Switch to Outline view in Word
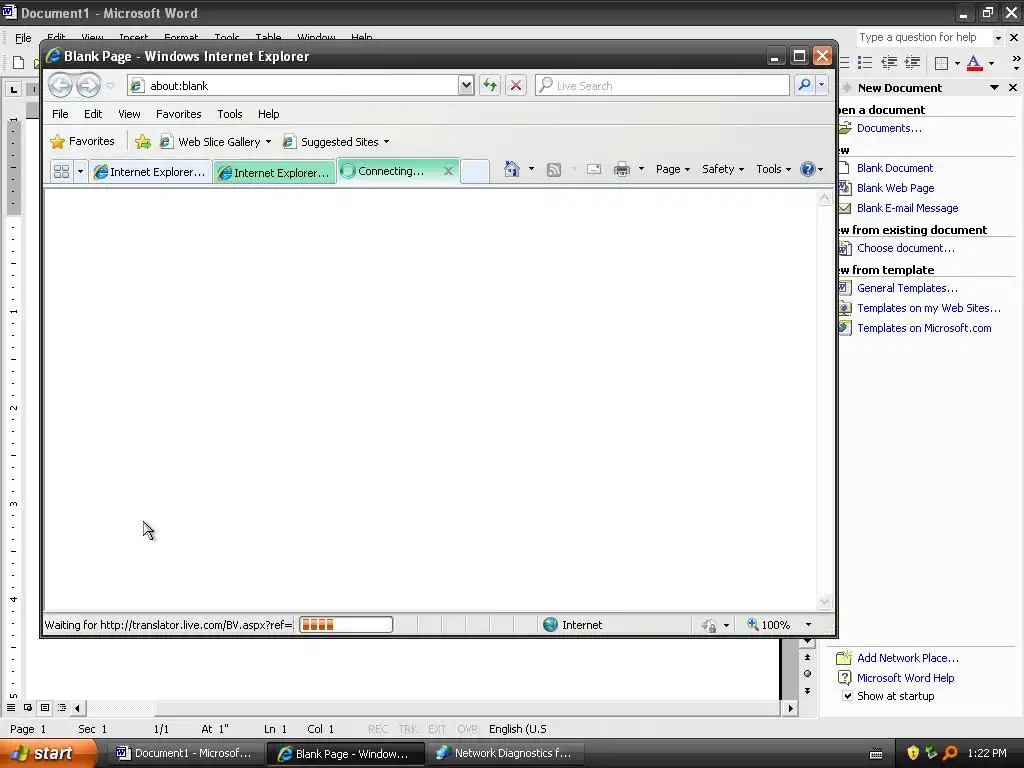 [x=62, y=707]
